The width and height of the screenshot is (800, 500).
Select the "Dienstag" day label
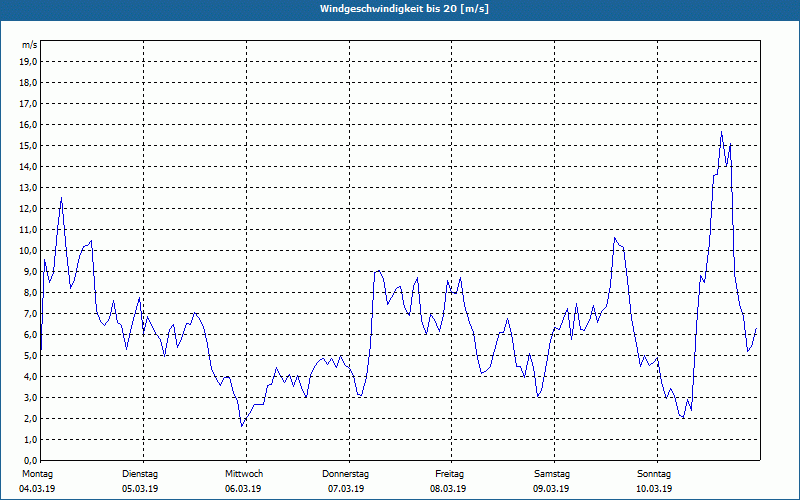(140, 474)
